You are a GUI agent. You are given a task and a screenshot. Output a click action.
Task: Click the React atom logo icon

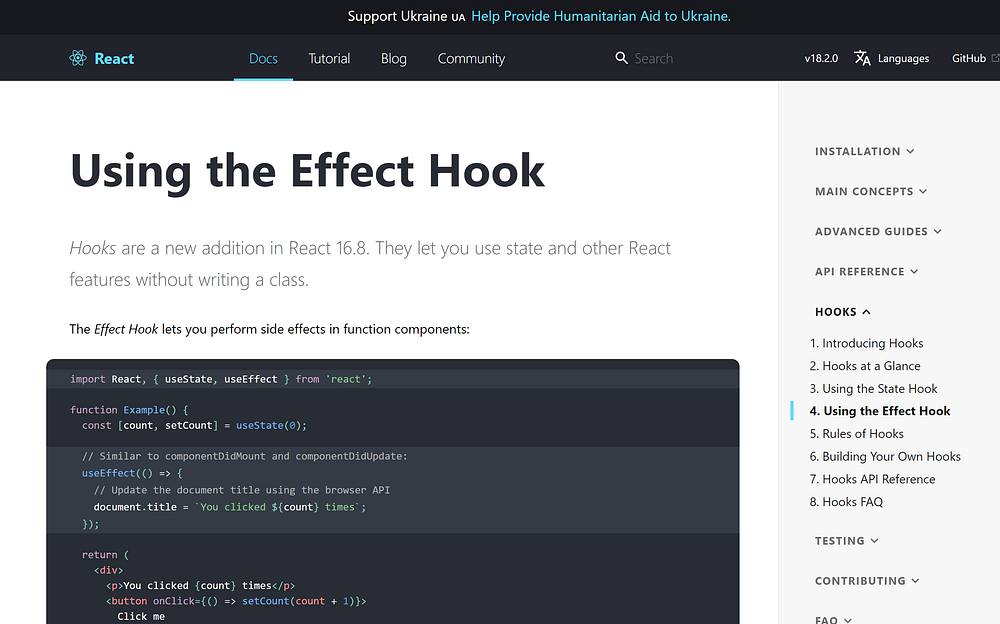(78, 58)
